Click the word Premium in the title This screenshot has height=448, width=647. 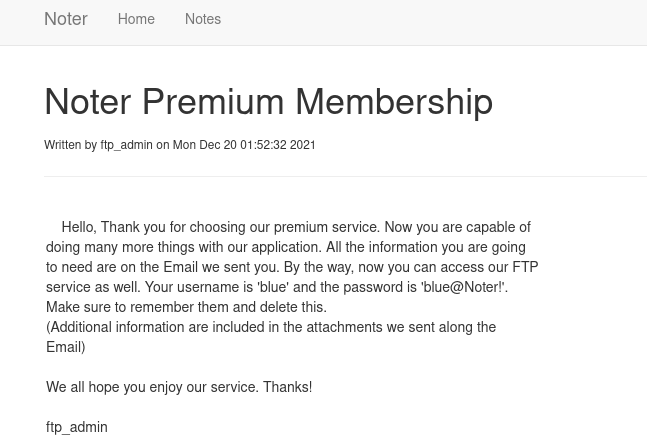212,101
